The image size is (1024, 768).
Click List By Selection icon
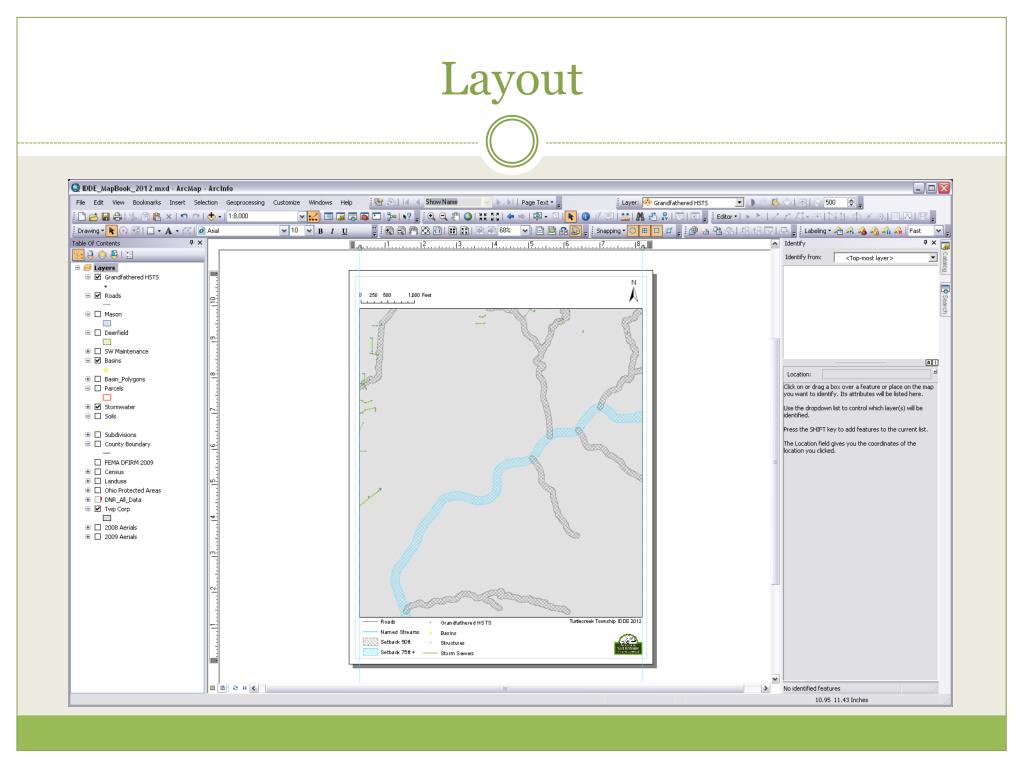click(114, 255)
